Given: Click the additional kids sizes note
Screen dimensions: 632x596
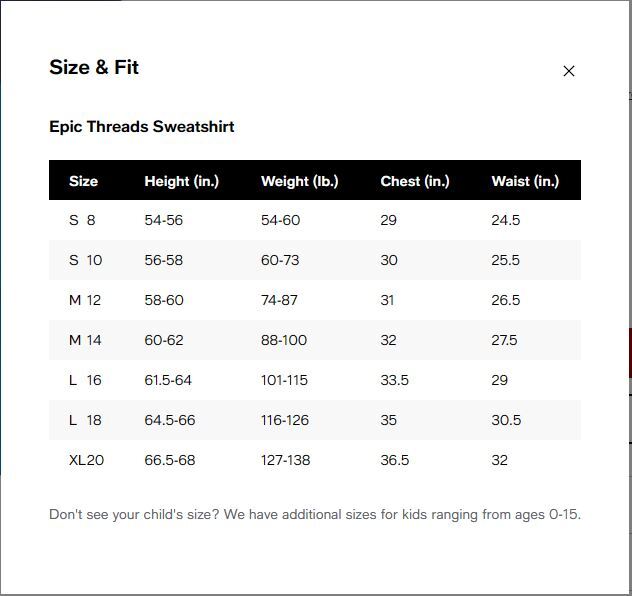Looking at the screenshot, I should (x=315, y=515).
